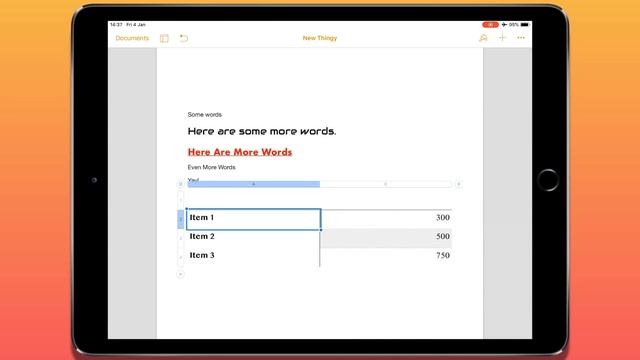Open the three-dot more menu

pos(521,38)
